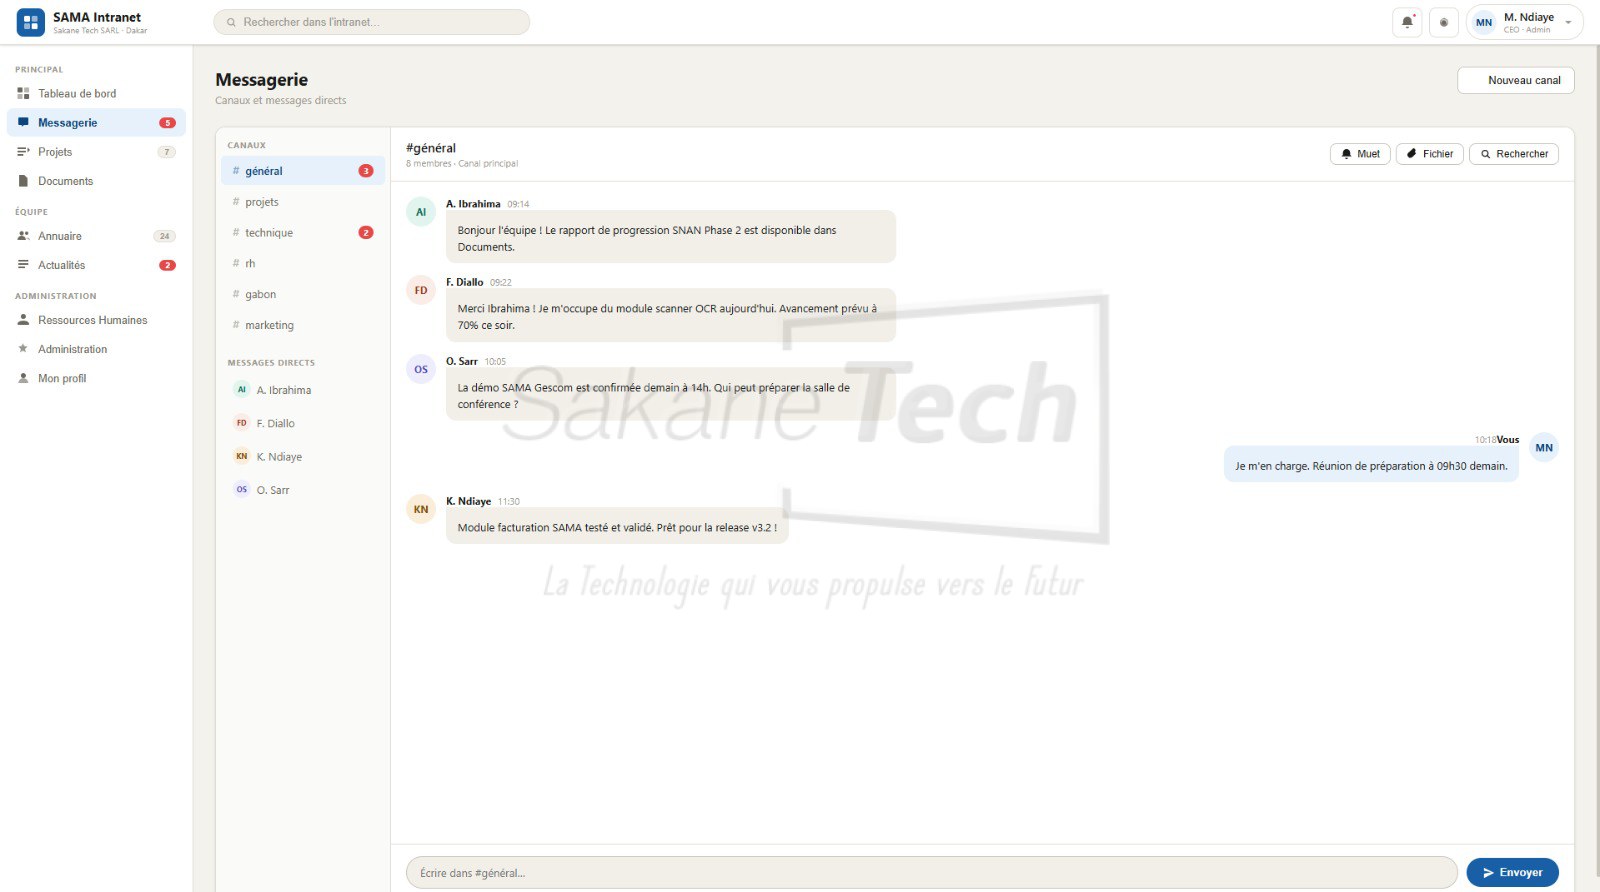Click the KN avatar next to K. Ndiaye's message
1600x892 pixels.
click(421, 509)
